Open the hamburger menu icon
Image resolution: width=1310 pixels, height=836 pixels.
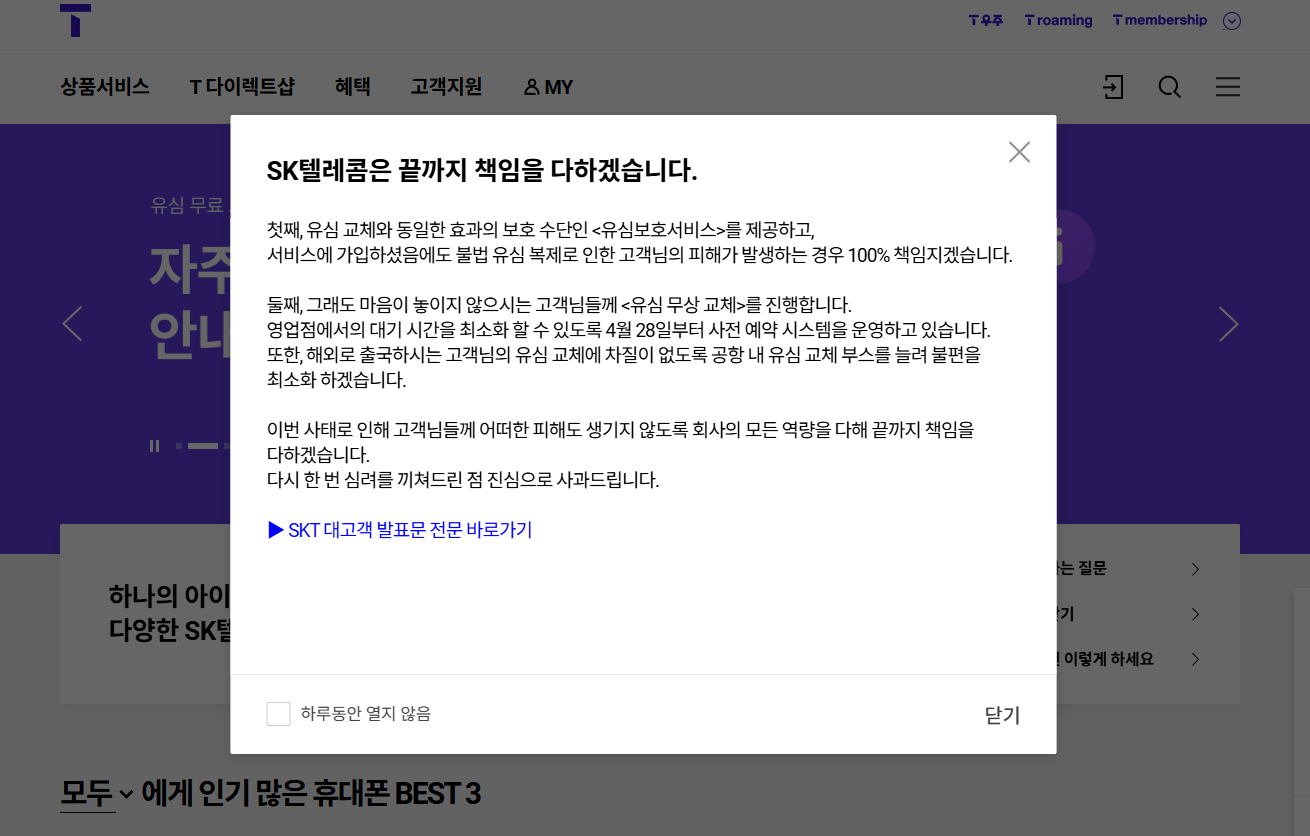(1227, 87)
